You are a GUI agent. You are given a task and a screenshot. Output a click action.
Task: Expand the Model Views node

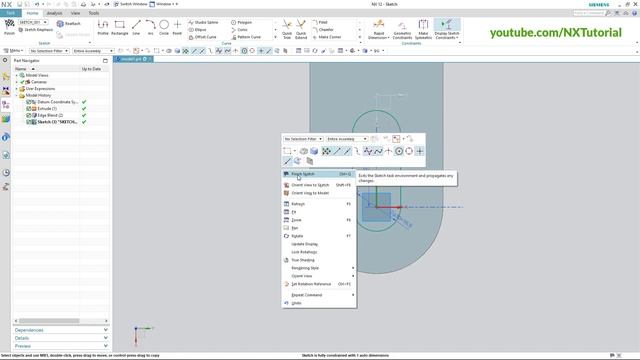(x=17, y=76)
